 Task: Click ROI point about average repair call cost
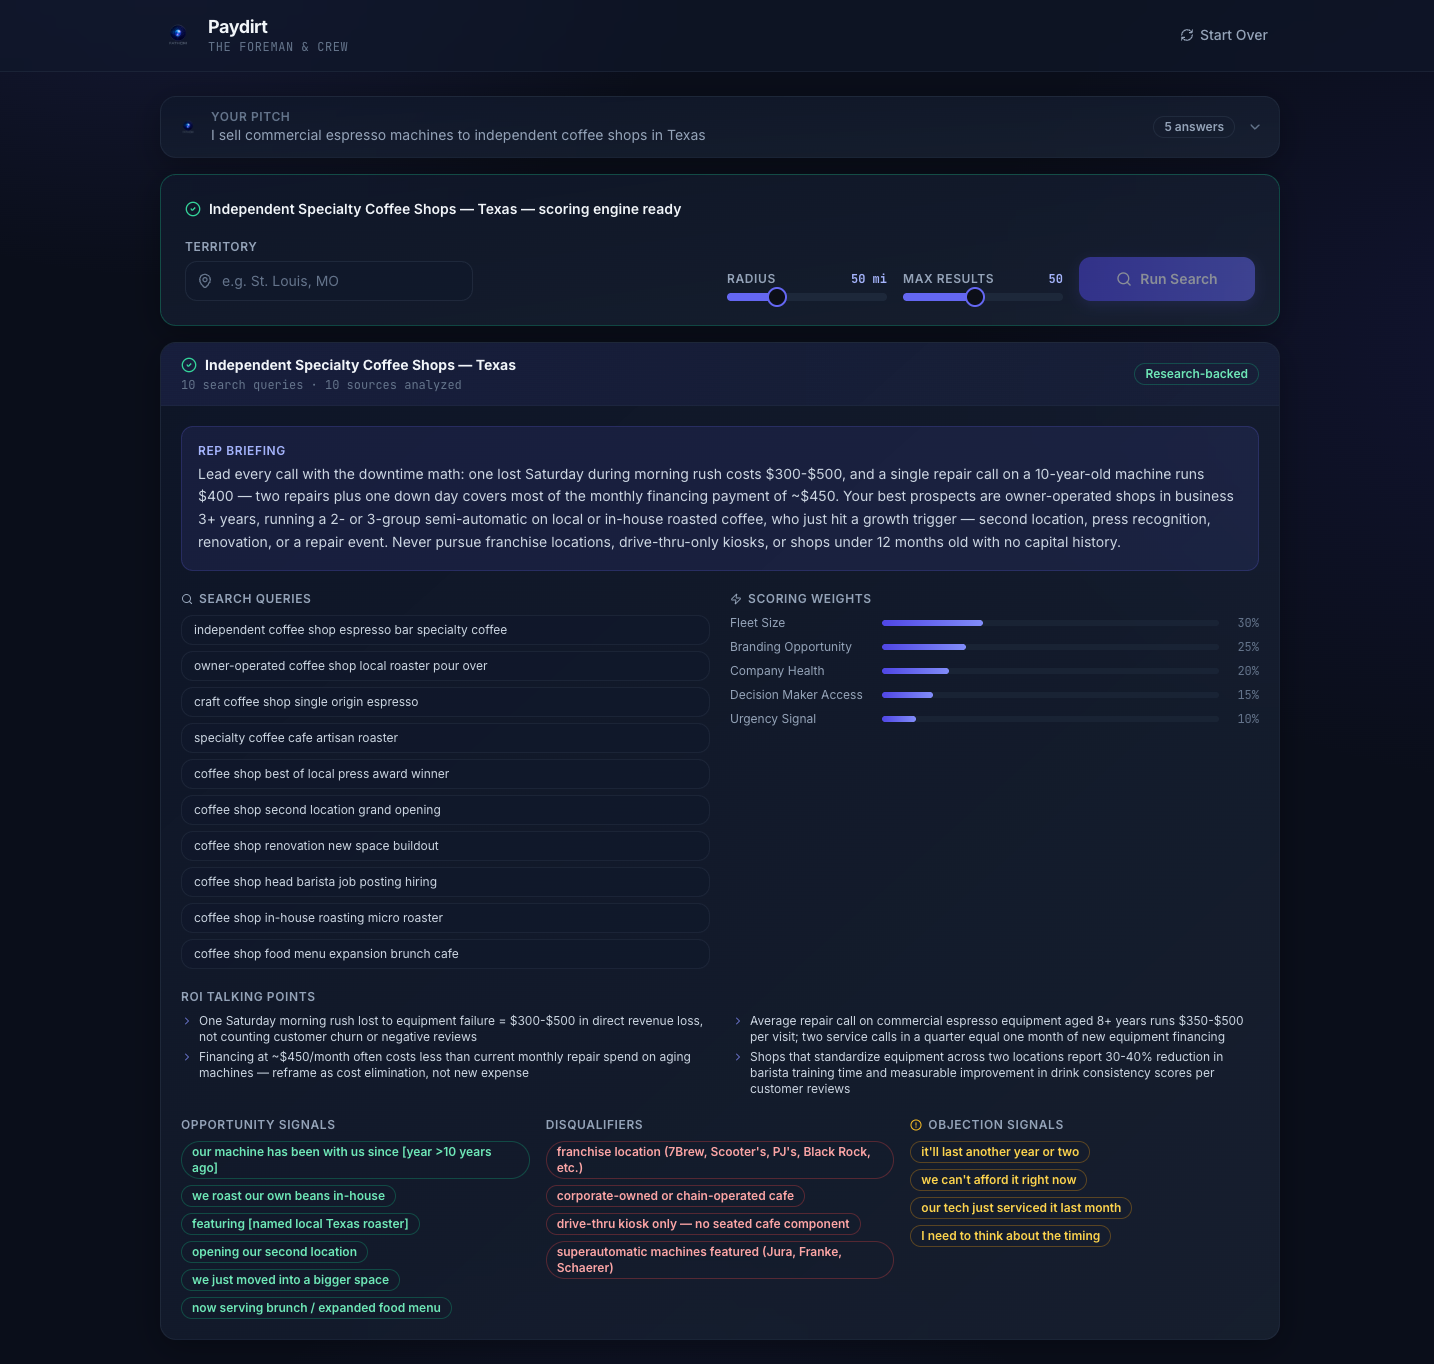click(x=996, y=1029)
